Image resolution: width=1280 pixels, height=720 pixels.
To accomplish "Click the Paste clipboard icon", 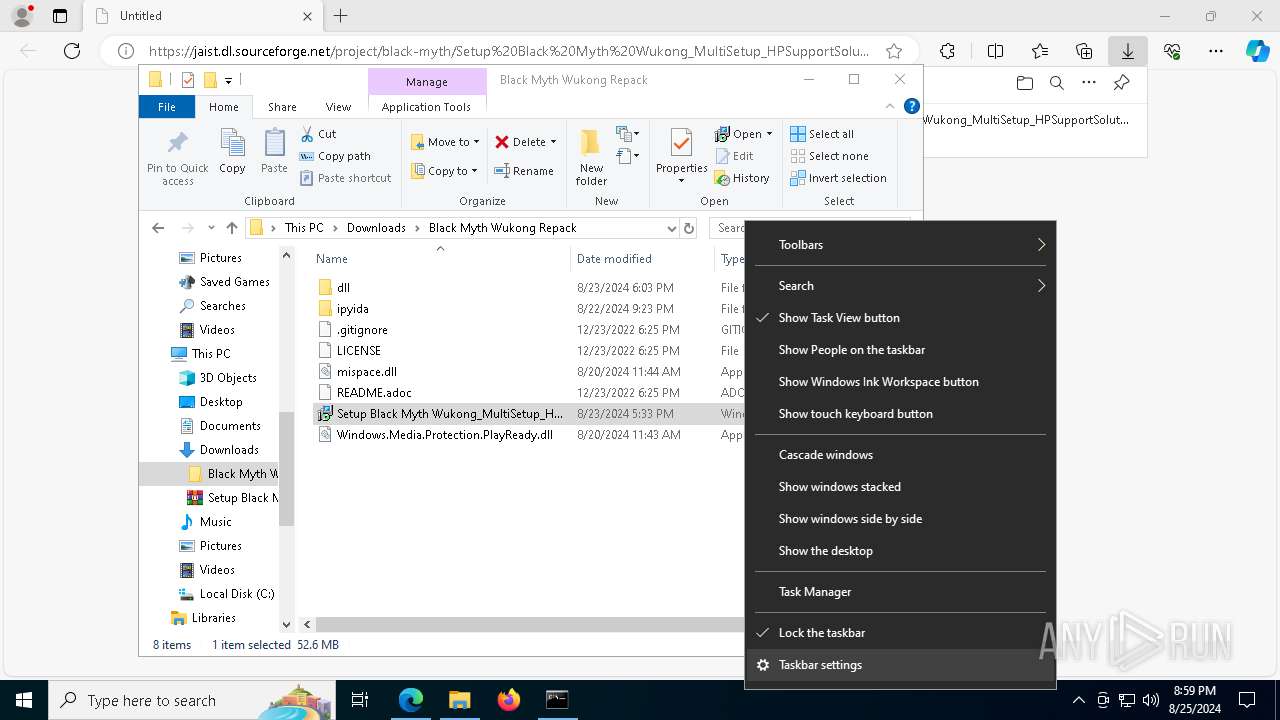I will (x=274, y=144).
